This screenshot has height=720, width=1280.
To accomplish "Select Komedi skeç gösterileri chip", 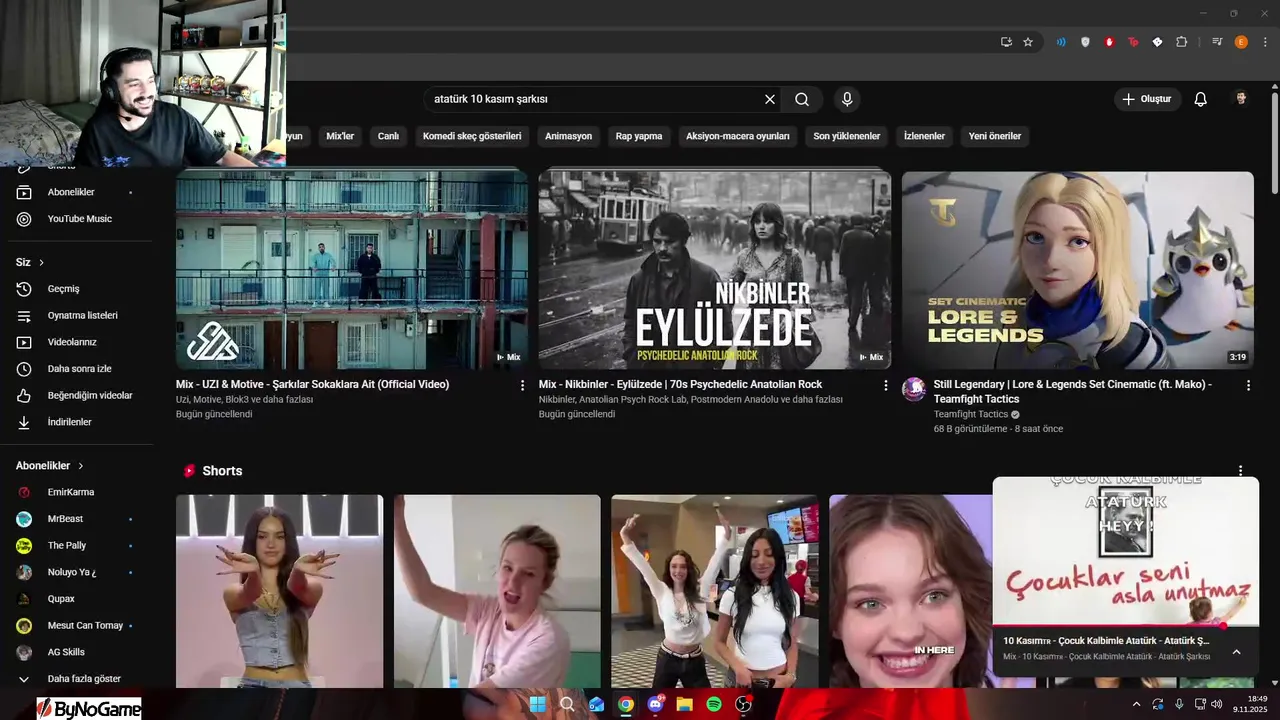I will (472, 136).
